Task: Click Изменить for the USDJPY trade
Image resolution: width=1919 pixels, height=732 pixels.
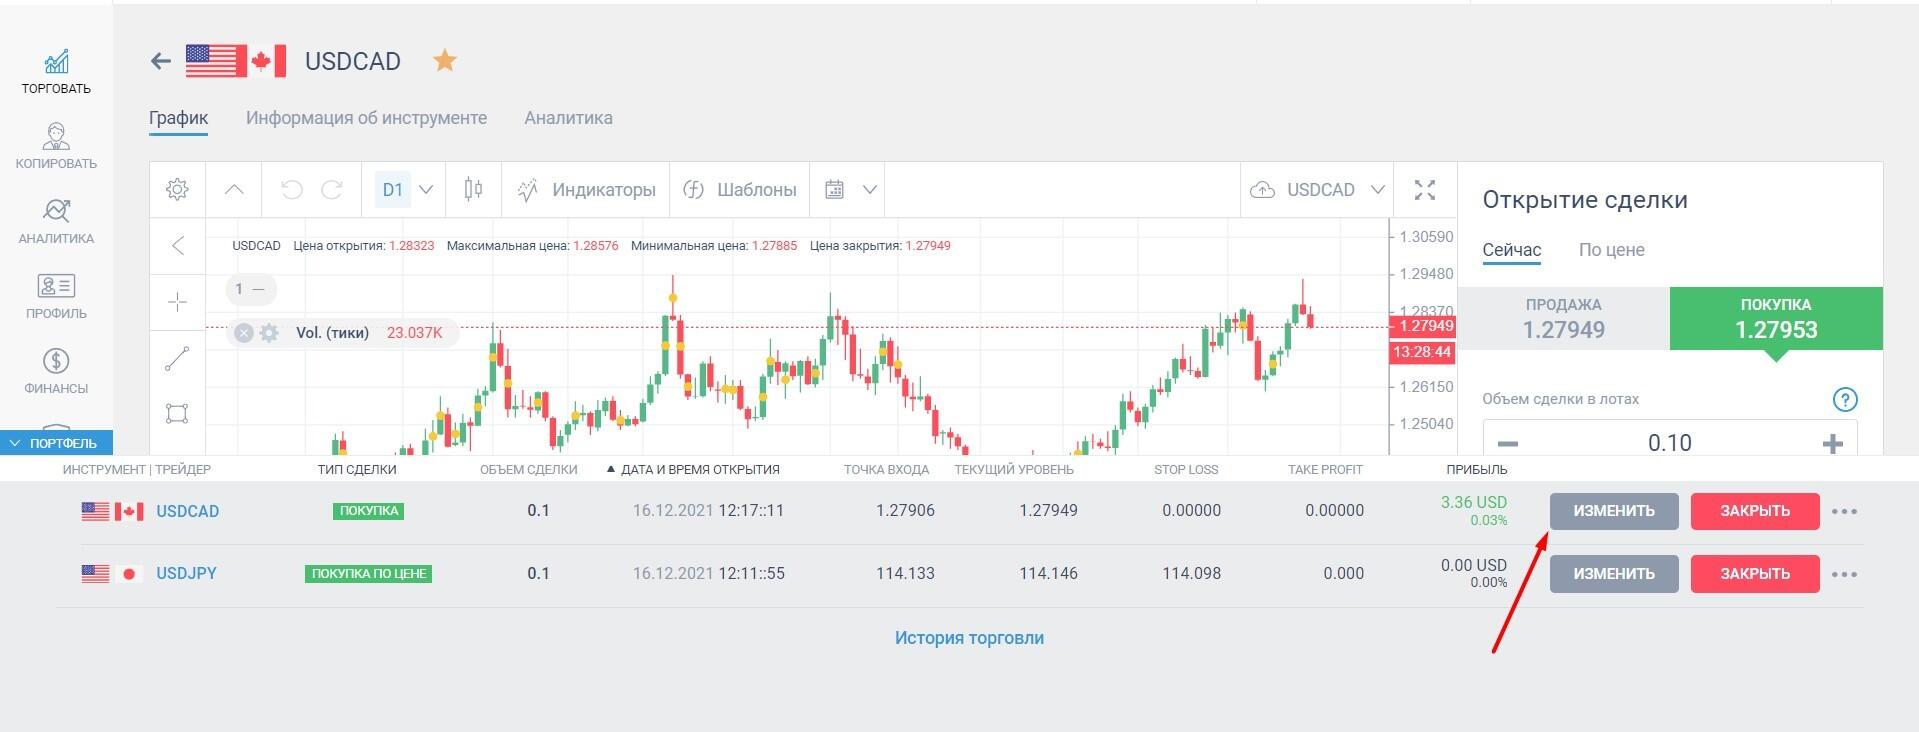Action: [x=1614, y=574]
